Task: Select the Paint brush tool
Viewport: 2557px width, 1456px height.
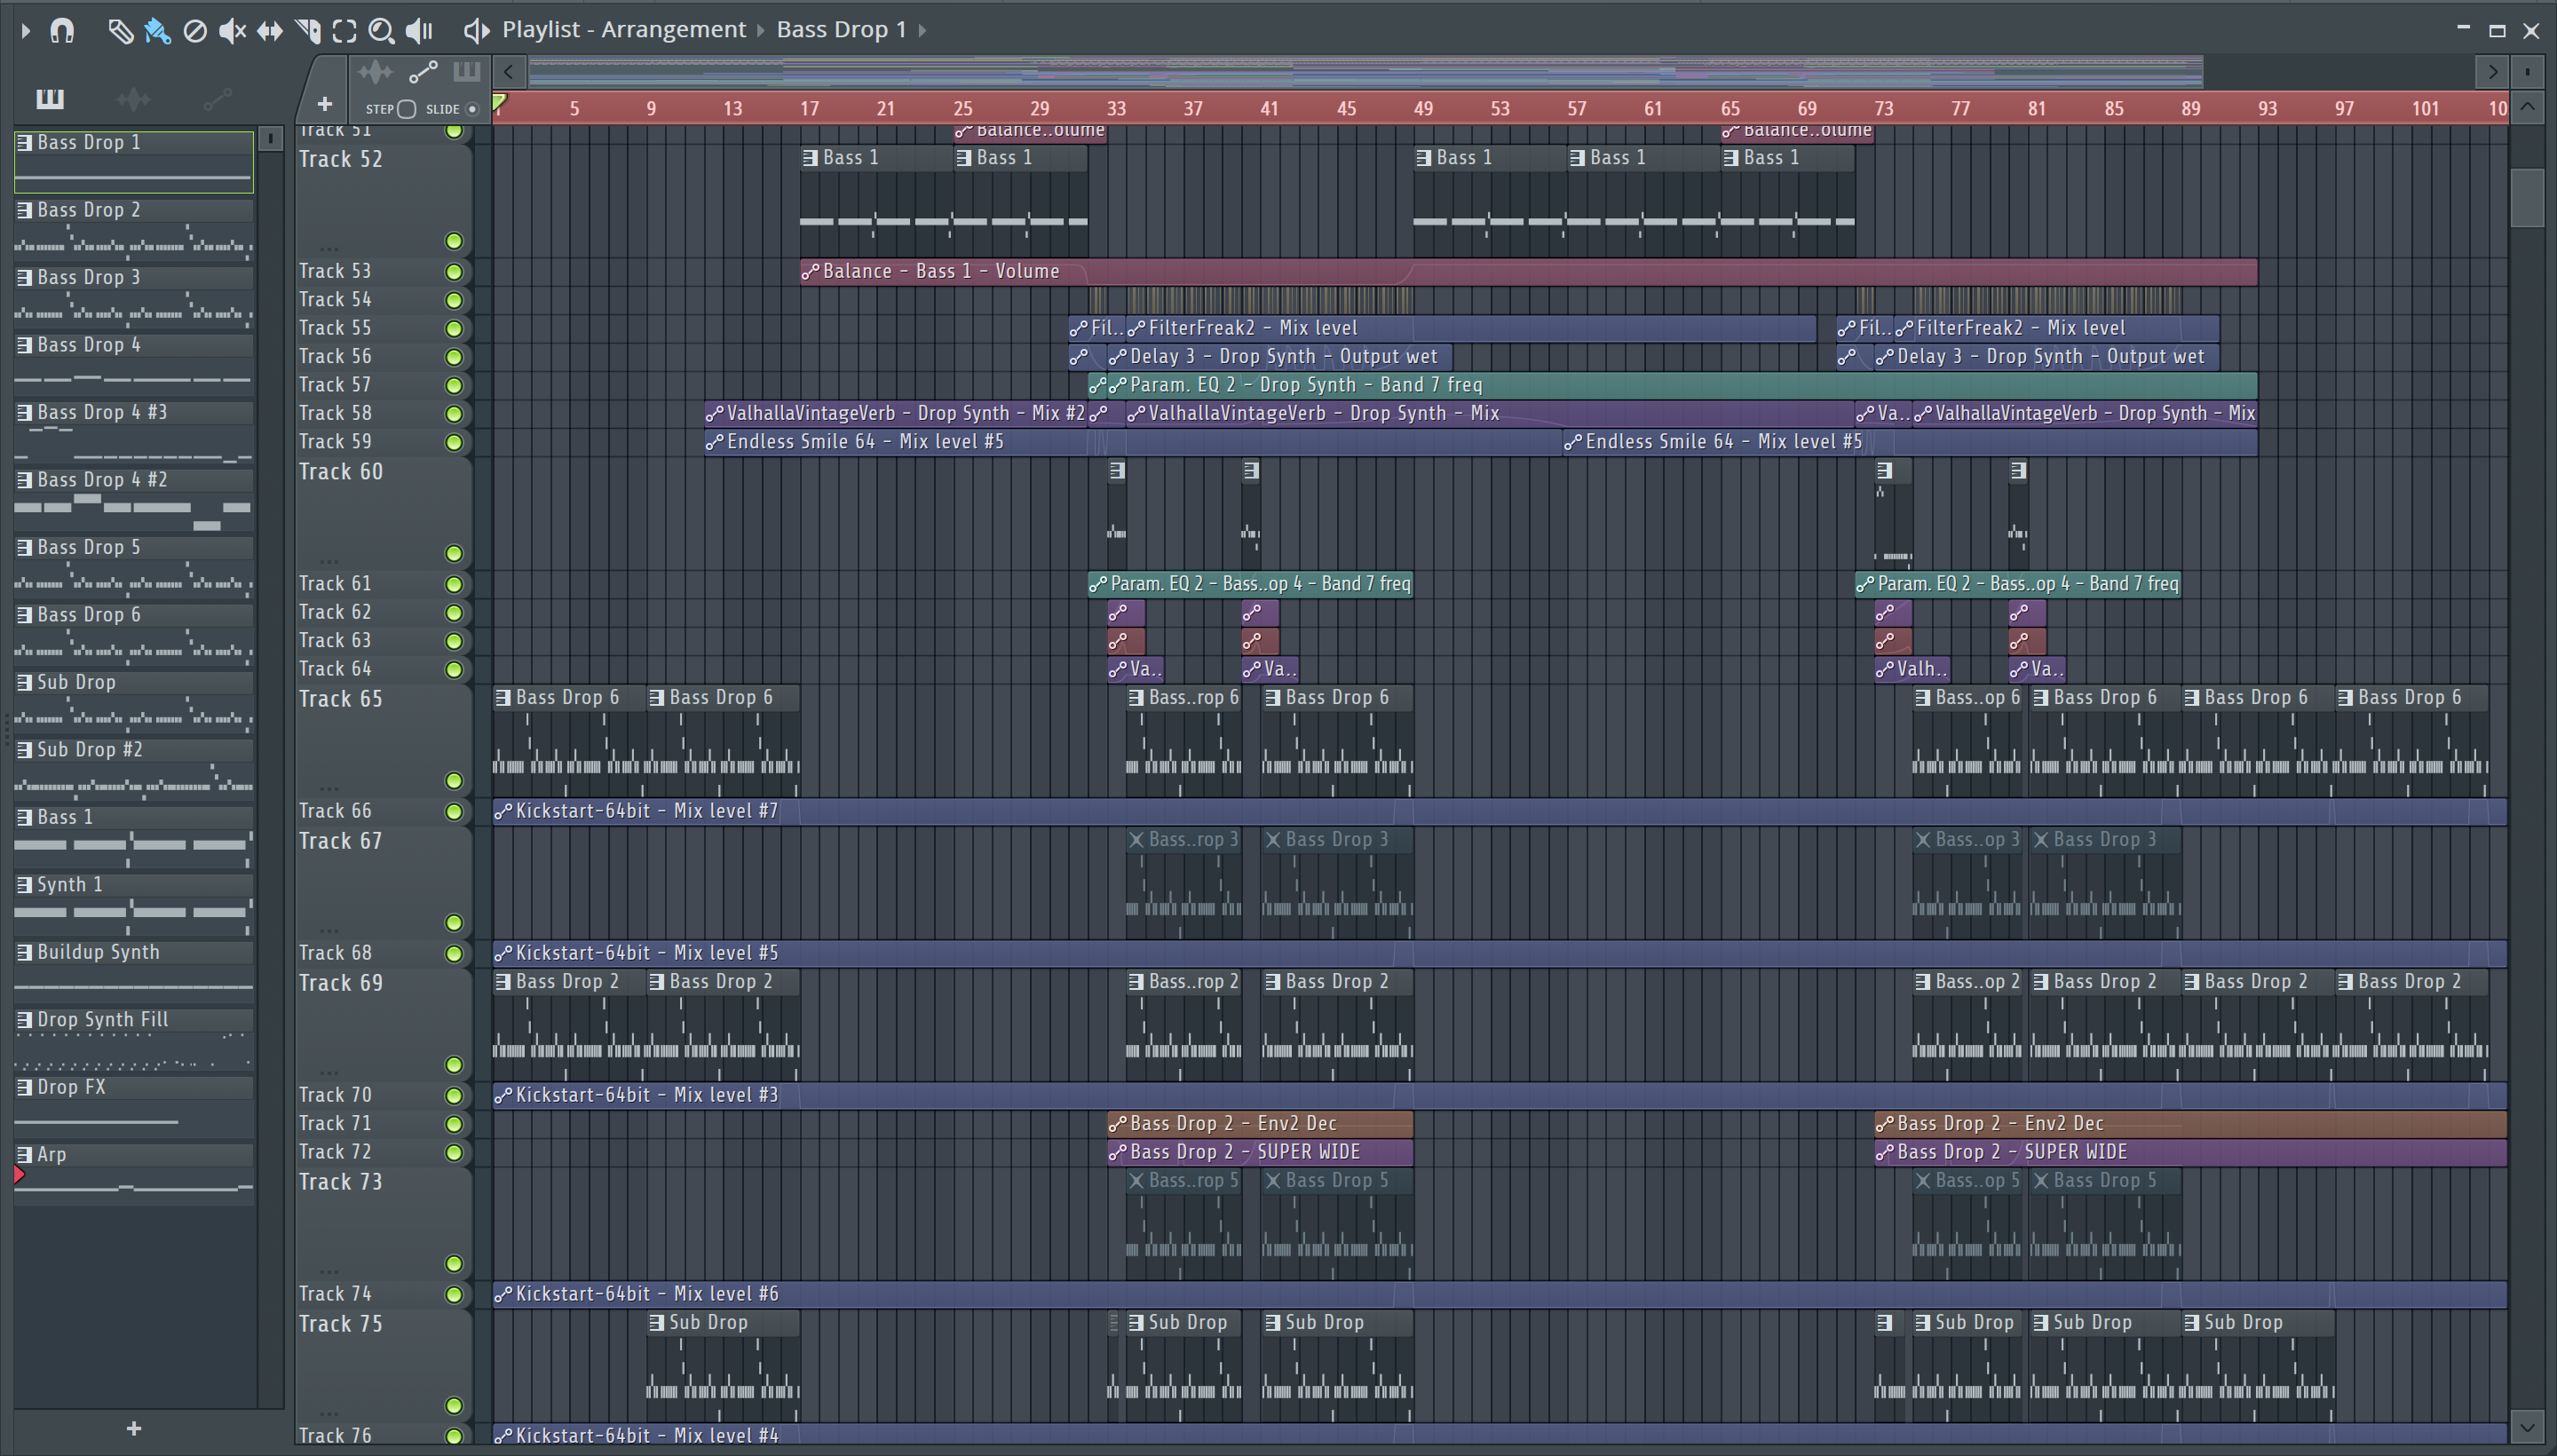Action: [x=157, y=31]
